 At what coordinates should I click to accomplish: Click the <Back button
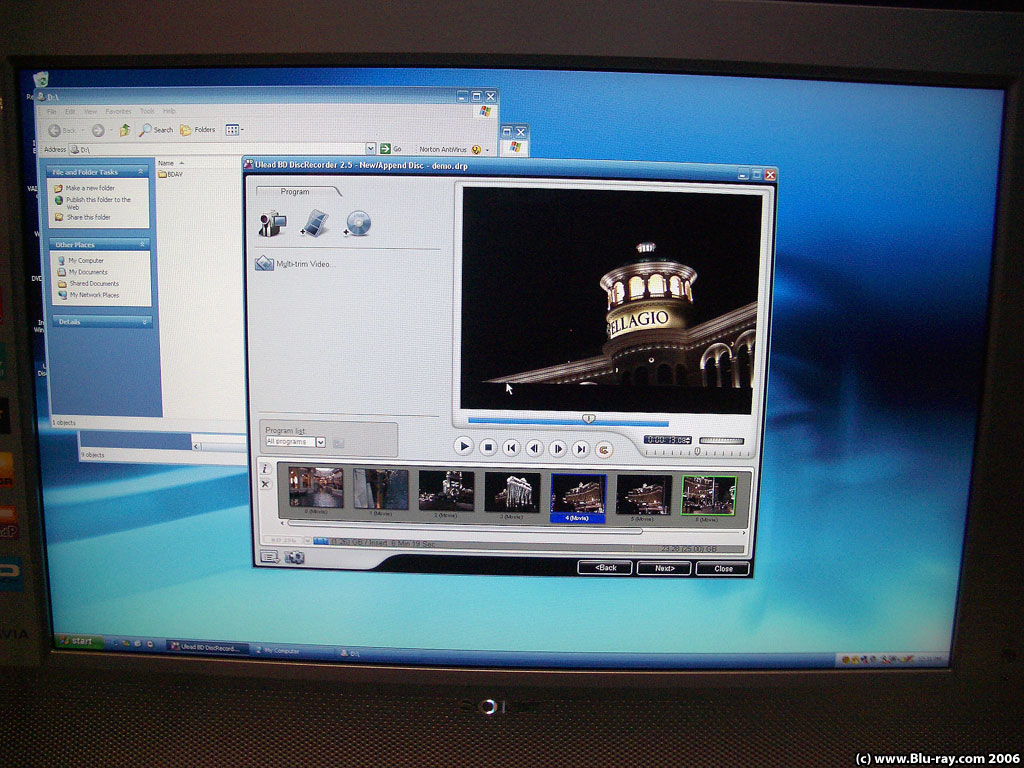click(x=606, y=568)
